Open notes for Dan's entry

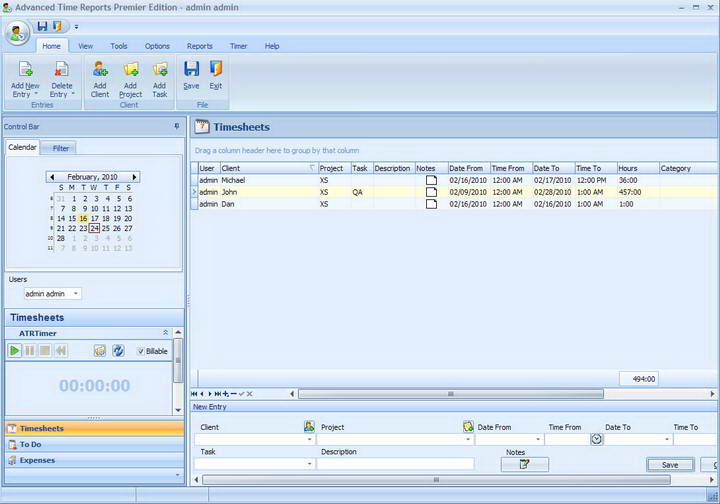pos(431,204)
